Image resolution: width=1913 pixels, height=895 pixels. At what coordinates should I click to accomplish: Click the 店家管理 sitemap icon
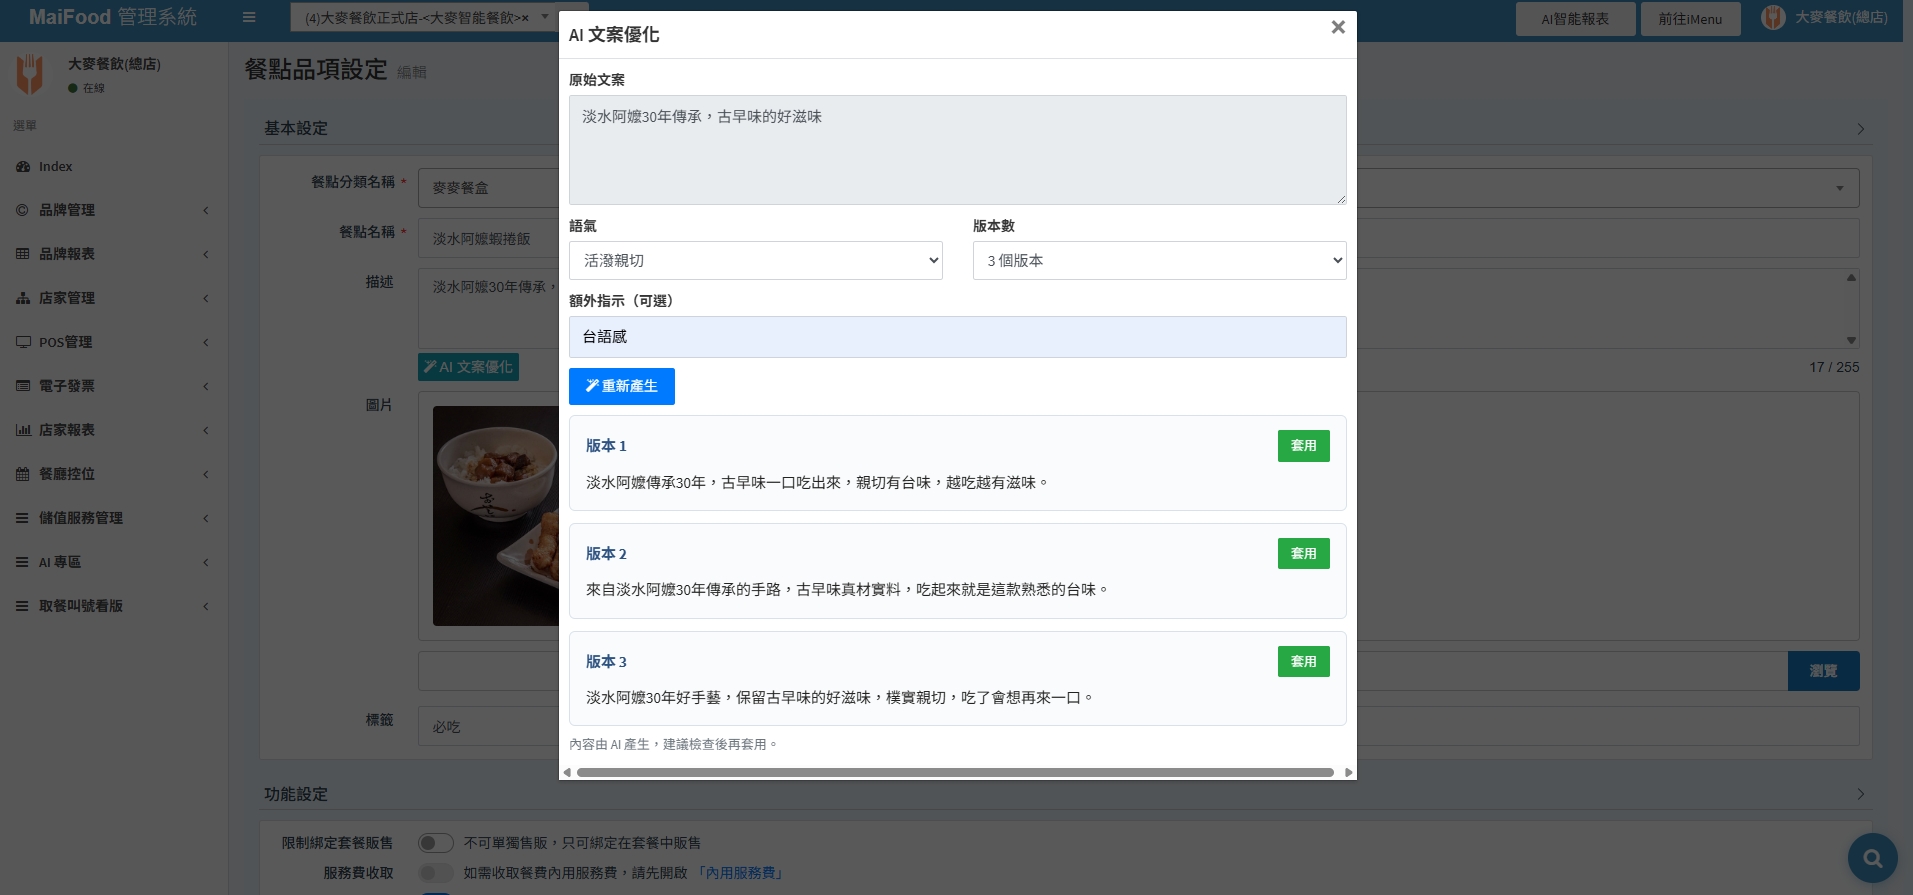(x=22, y=298)
